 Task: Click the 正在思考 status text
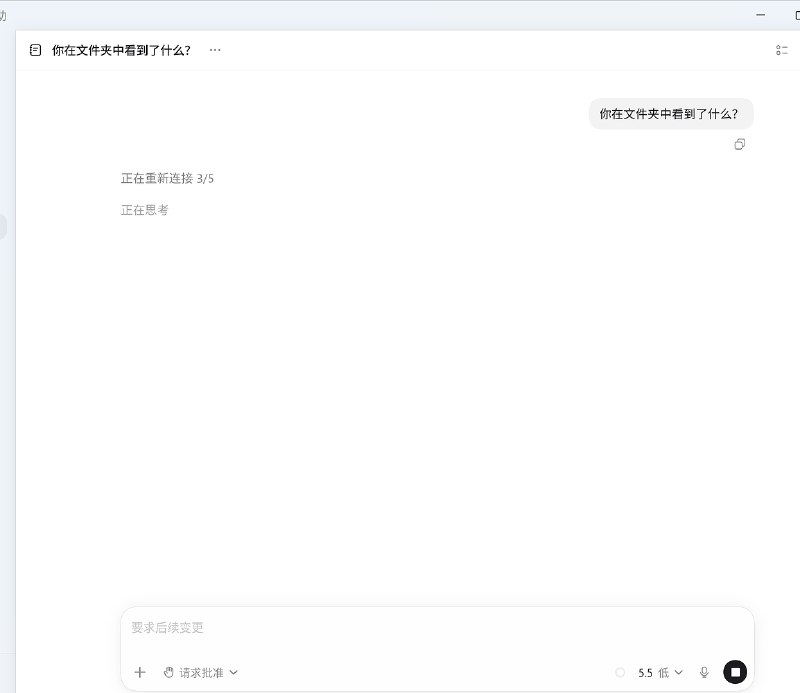pos(144,210)
